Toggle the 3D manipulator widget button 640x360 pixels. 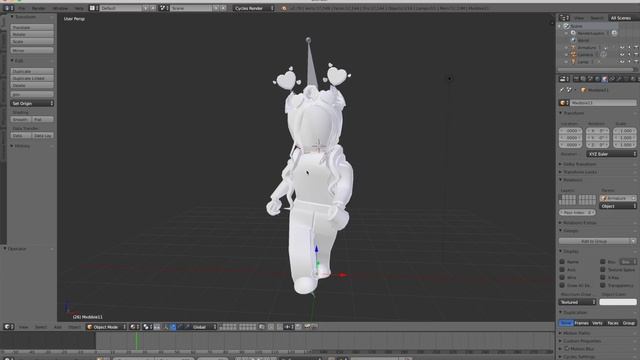pos(165,327)
